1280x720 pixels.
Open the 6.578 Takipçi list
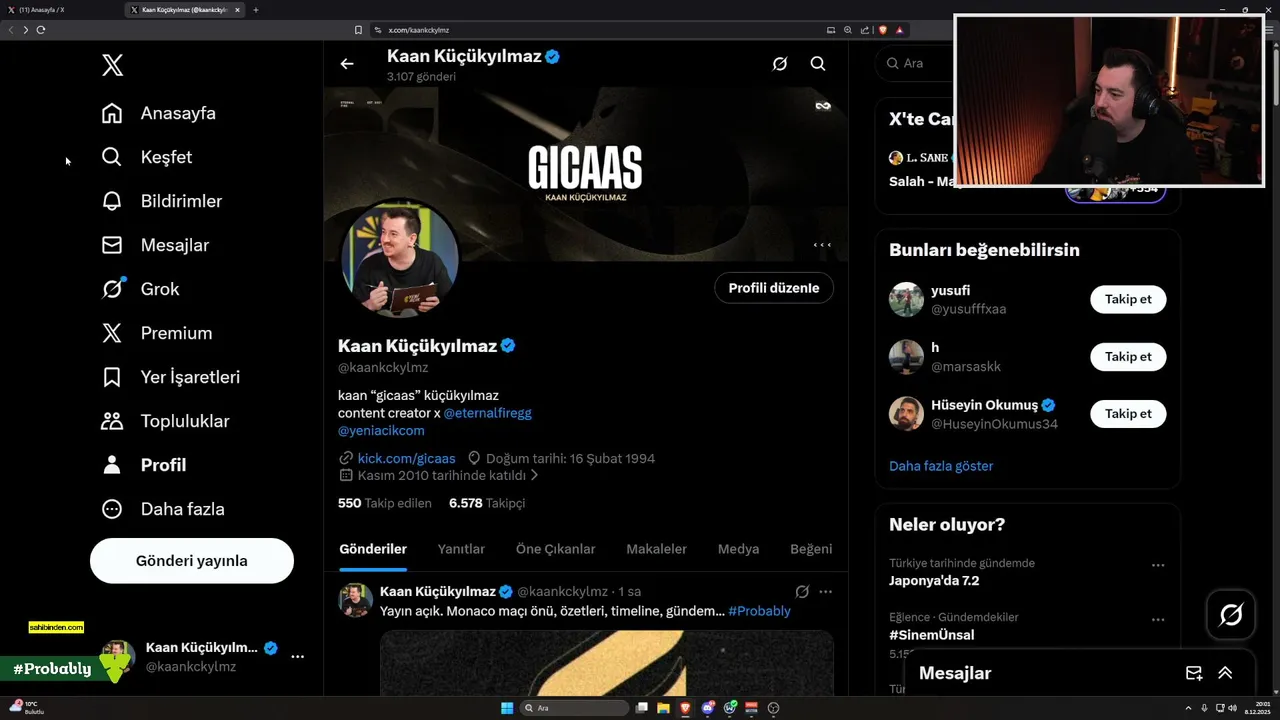[x=487, y=503]
